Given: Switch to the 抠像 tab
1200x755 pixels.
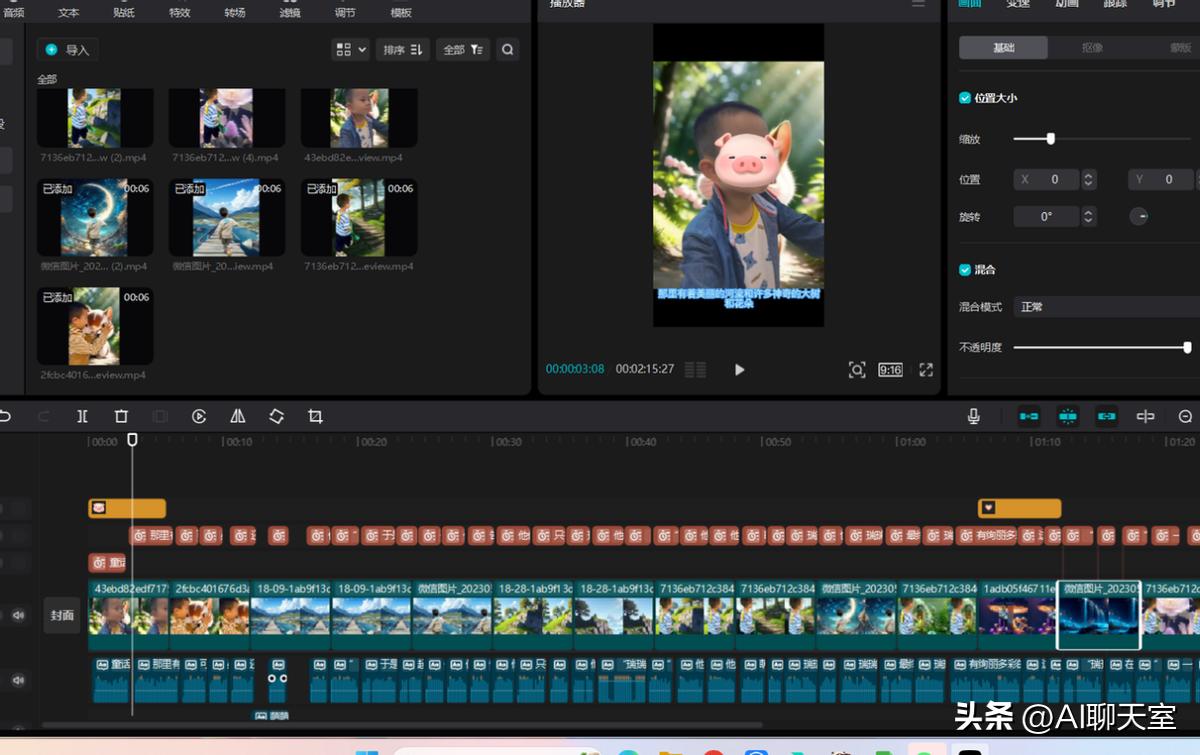Looking at the screenshot, I should [x=1092, y=48].
